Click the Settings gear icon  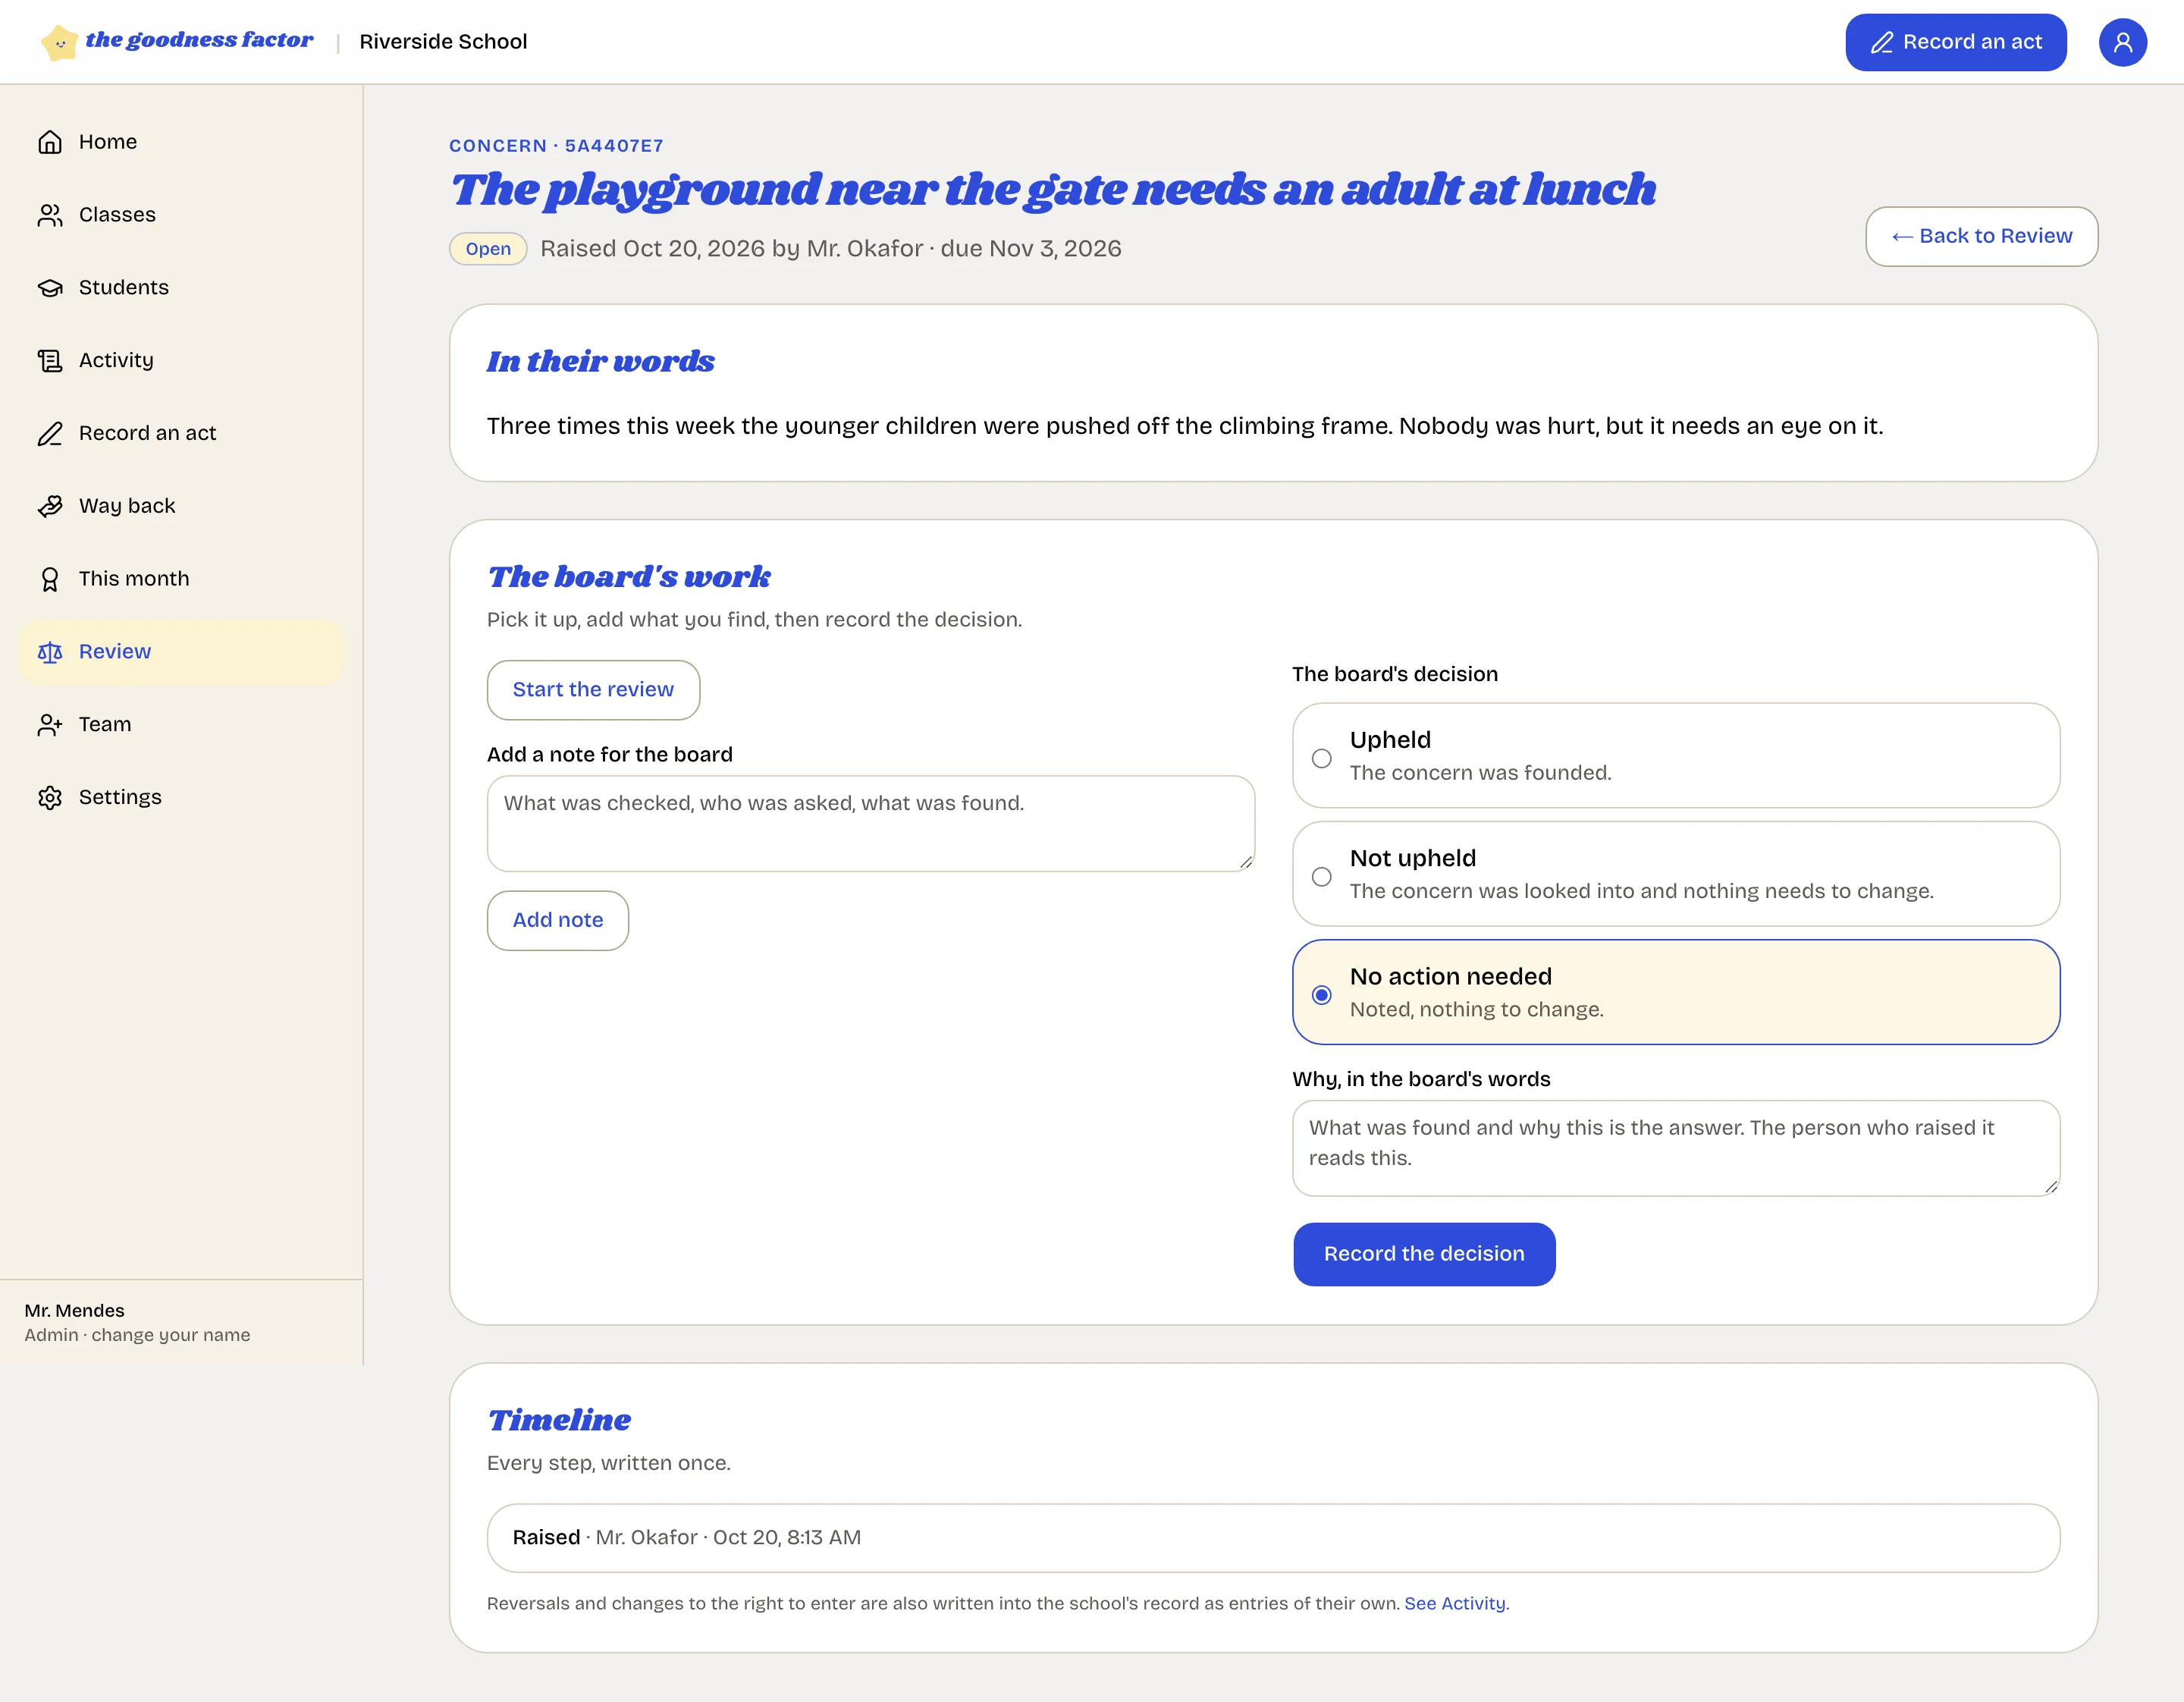(x=50, y=798)
